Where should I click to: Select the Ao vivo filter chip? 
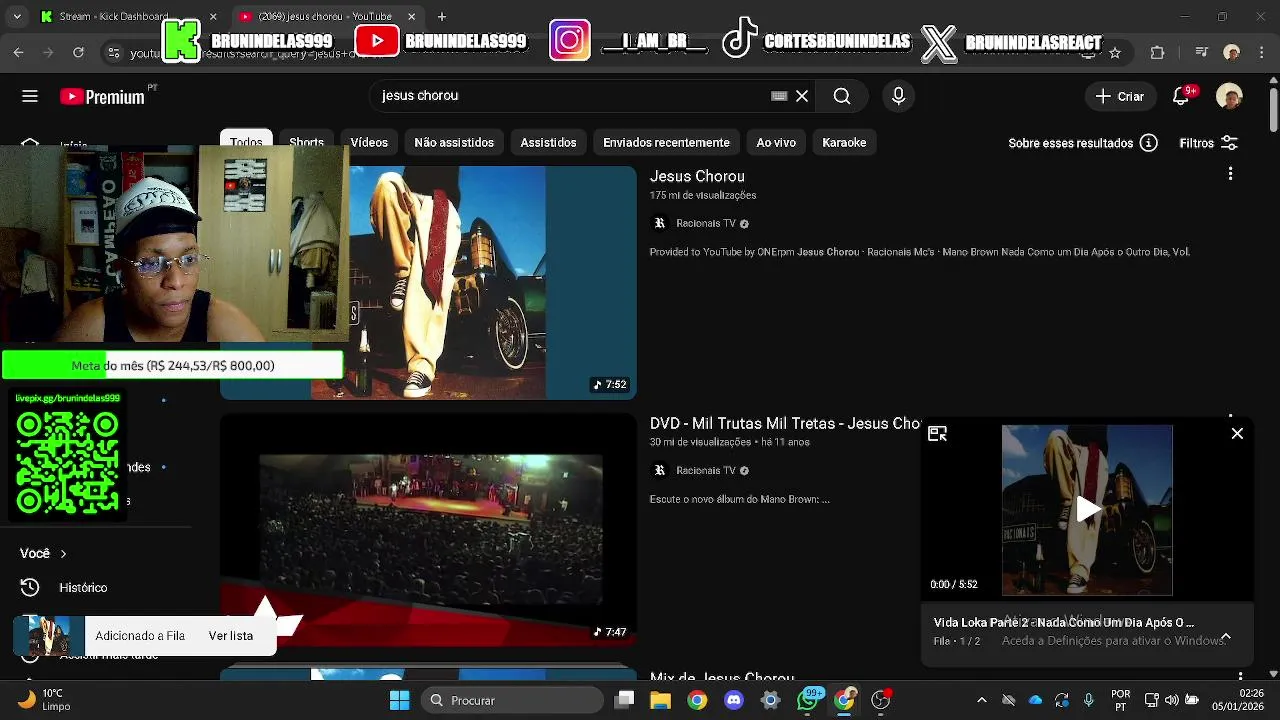pos(776,142)
